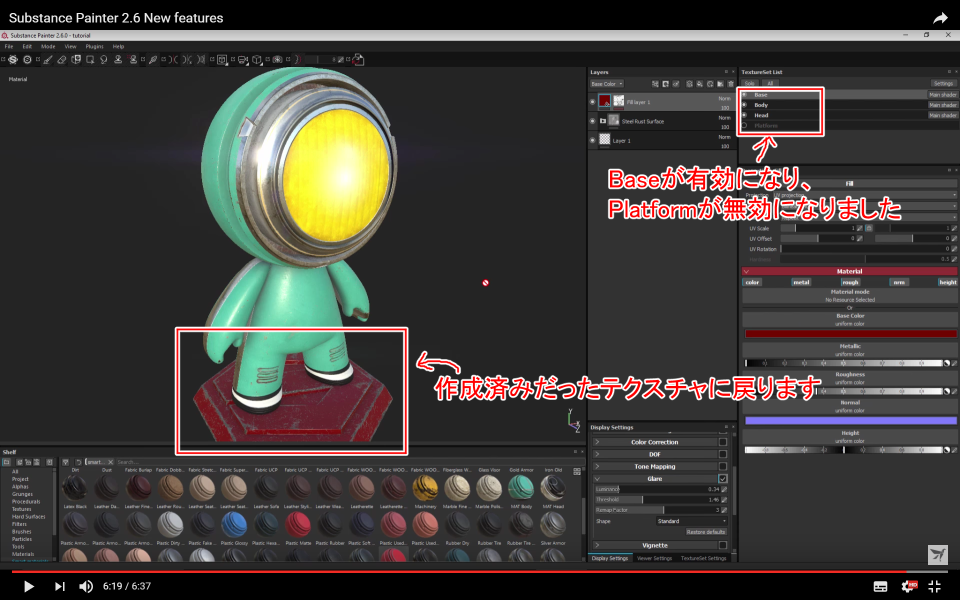Enable Platform texture set radio
Viewport: 960px width, 600px height.
744,126
